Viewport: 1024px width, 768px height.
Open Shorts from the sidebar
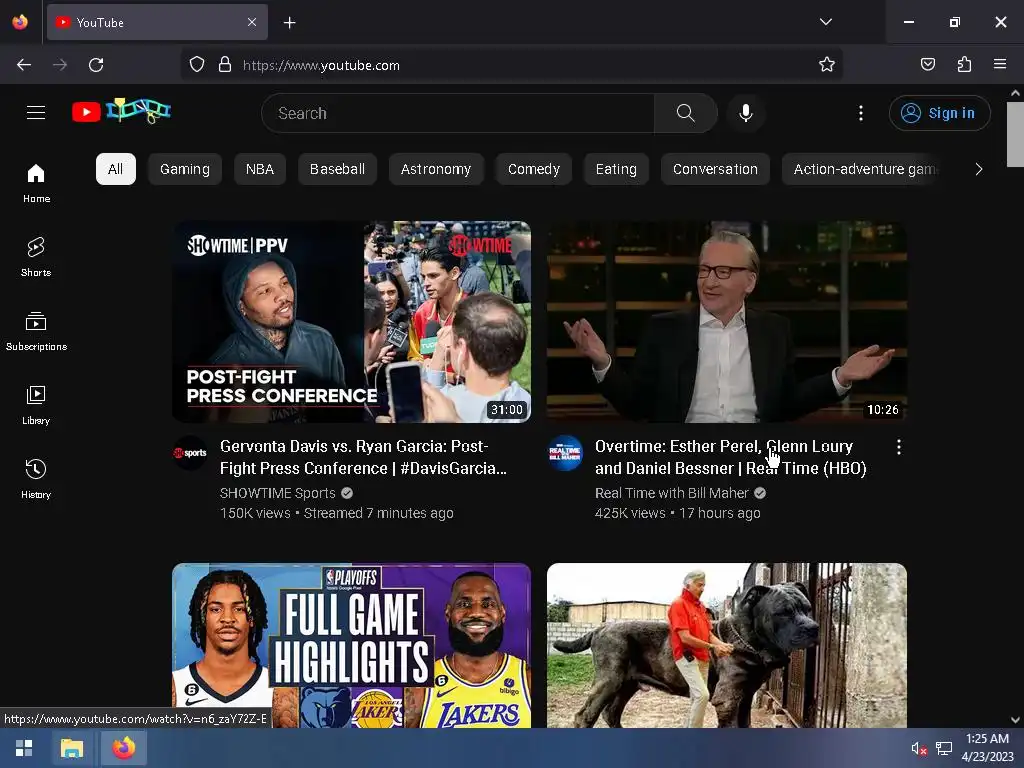point(36,257)
